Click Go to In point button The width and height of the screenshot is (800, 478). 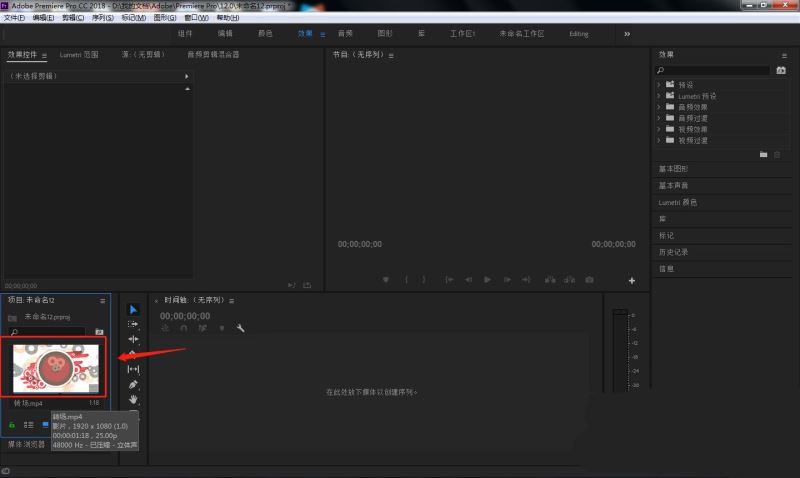point(449,280)
